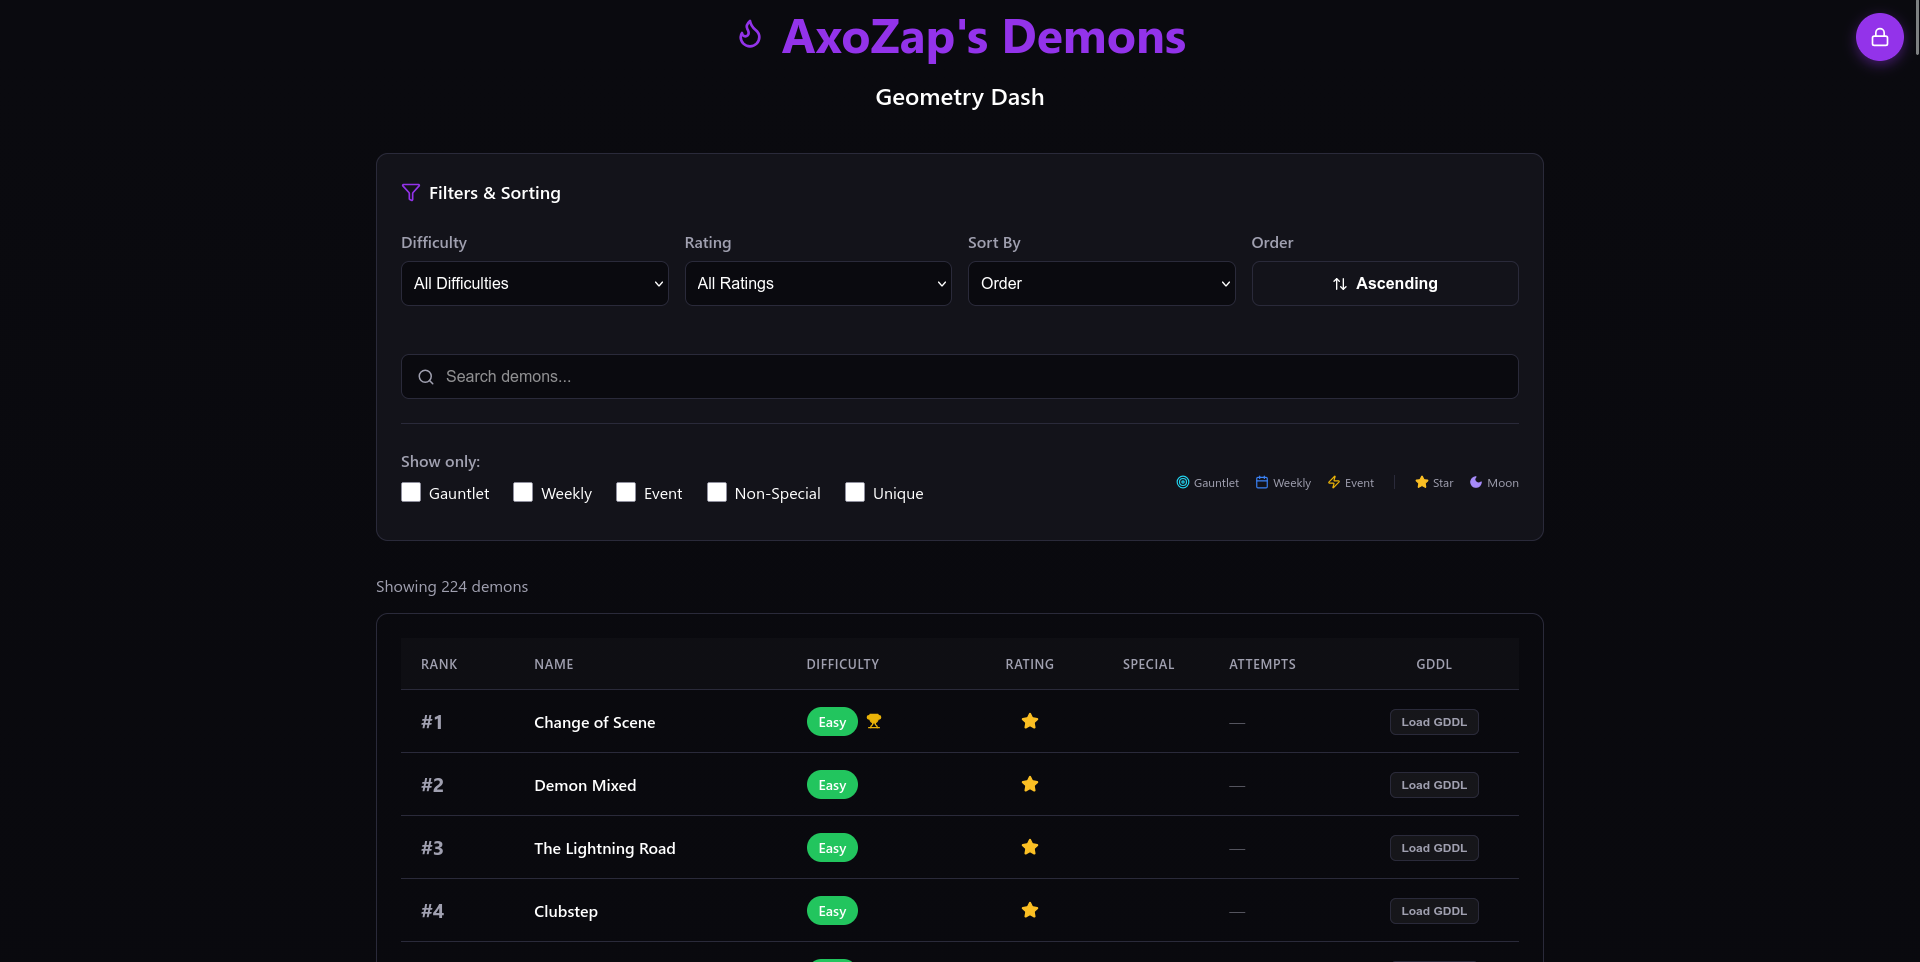Click the Easy badge for The Lightning Road
This screenshot has height=962, width=1920.
[832, 848]
